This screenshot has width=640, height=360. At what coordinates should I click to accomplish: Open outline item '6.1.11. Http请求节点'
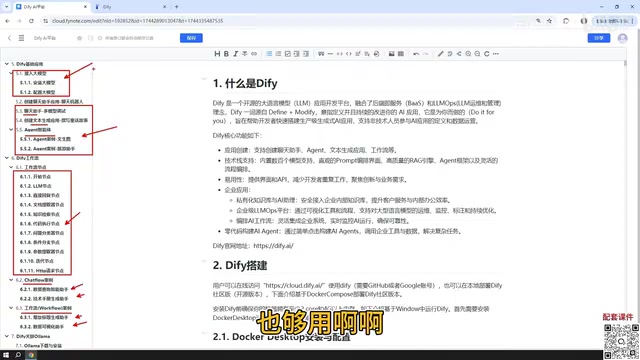coord(42,271)
